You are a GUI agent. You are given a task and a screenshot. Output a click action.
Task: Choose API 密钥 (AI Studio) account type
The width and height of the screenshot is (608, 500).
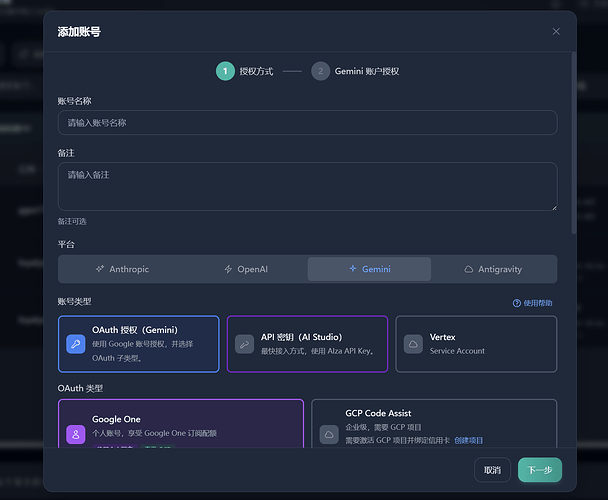307,344
